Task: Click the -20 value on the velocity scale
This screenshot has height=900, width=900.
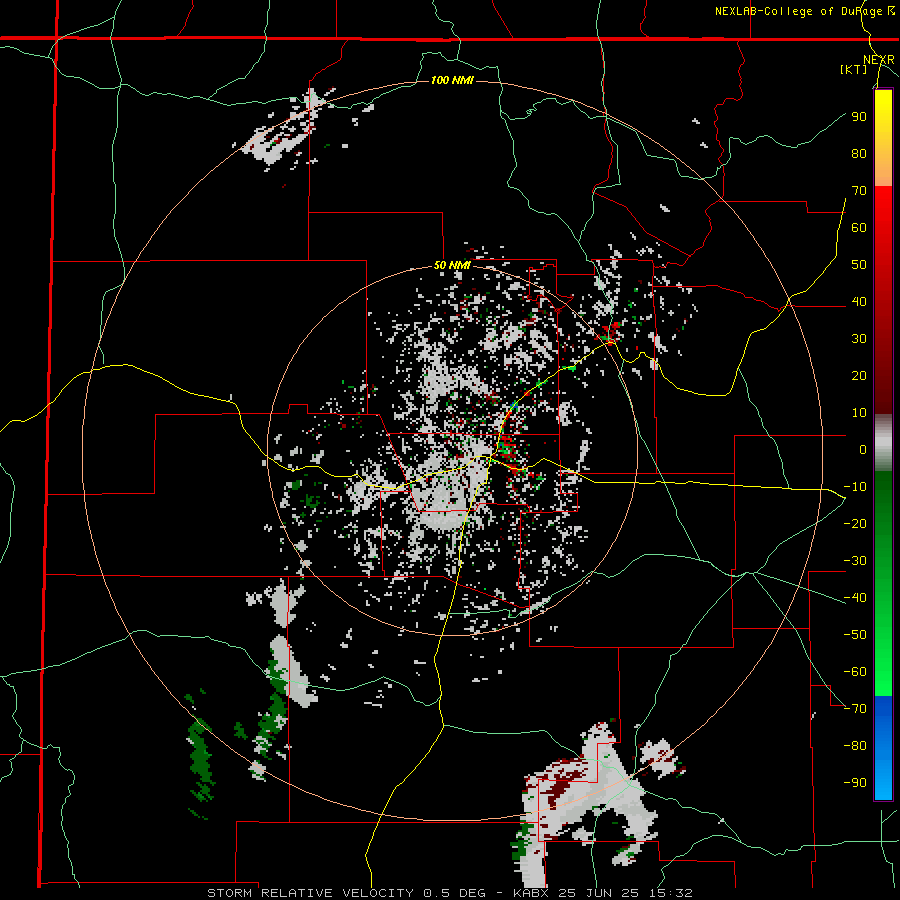Action: point(855,523)
